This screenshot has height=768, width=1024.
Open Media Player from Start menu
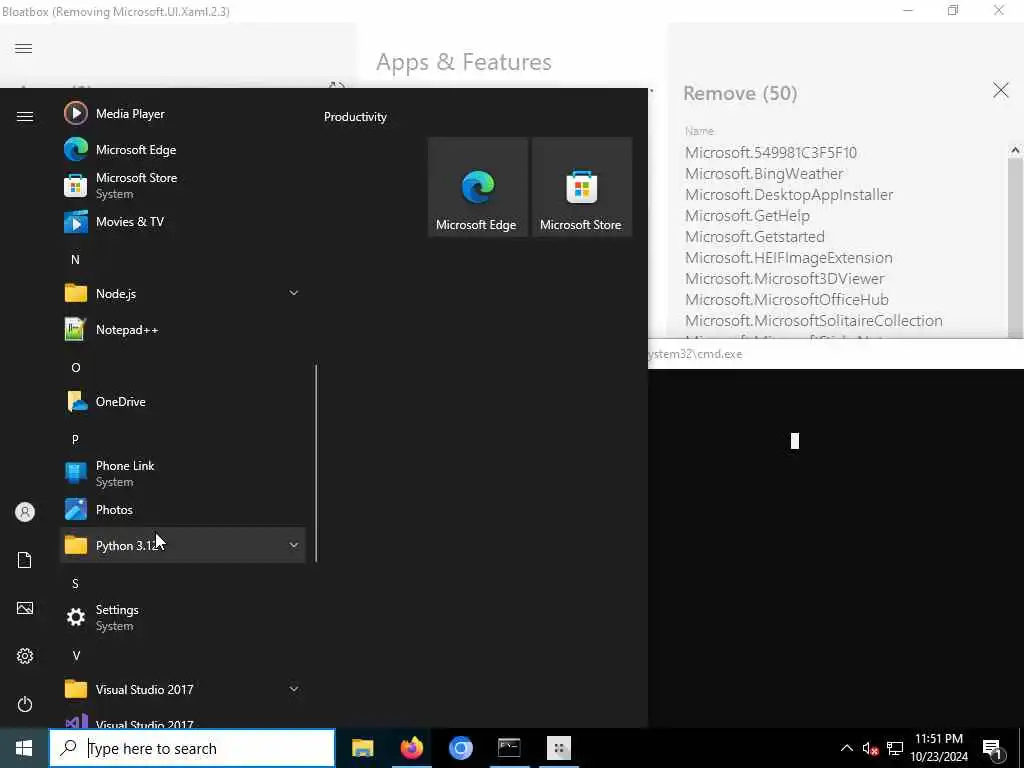(x=183, y=114)
